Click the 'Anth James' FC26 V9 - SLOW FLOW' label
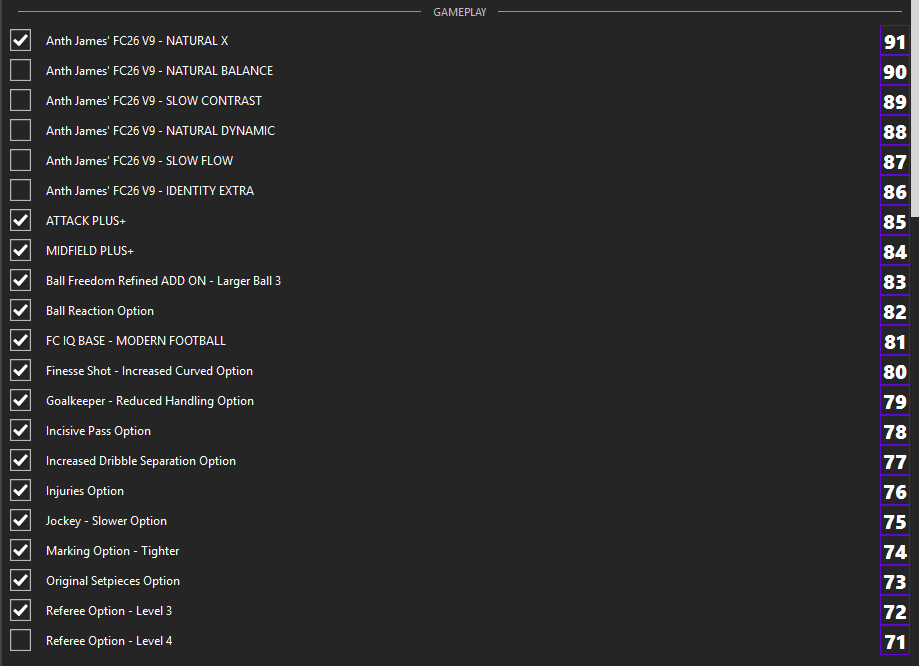The width and height of the screenshot is (919, 666). coord(139,161)
